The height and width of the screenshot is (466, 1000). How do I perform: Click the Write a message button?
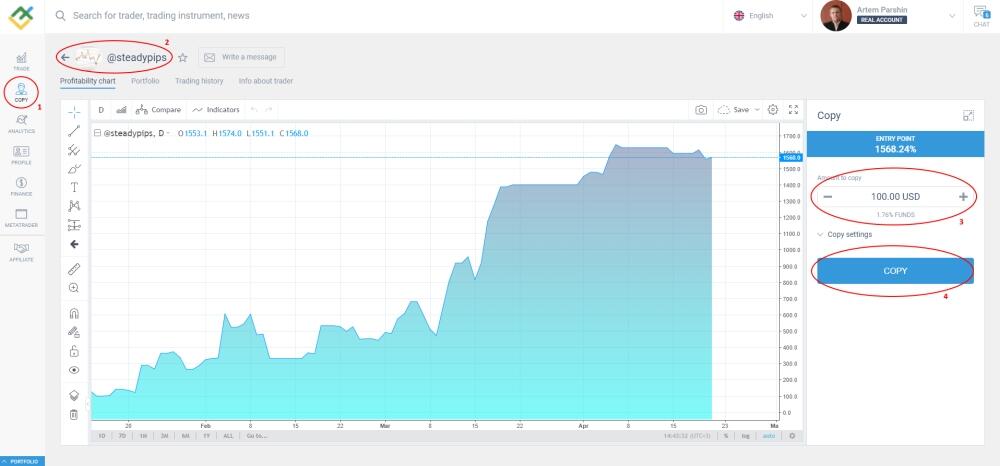(x=241, y=58)
